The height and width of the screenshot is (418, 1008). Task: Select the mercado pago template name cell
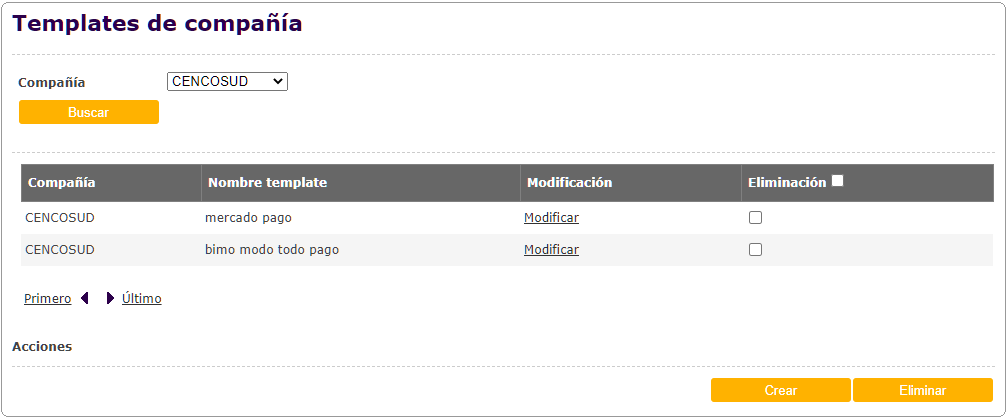248,218
